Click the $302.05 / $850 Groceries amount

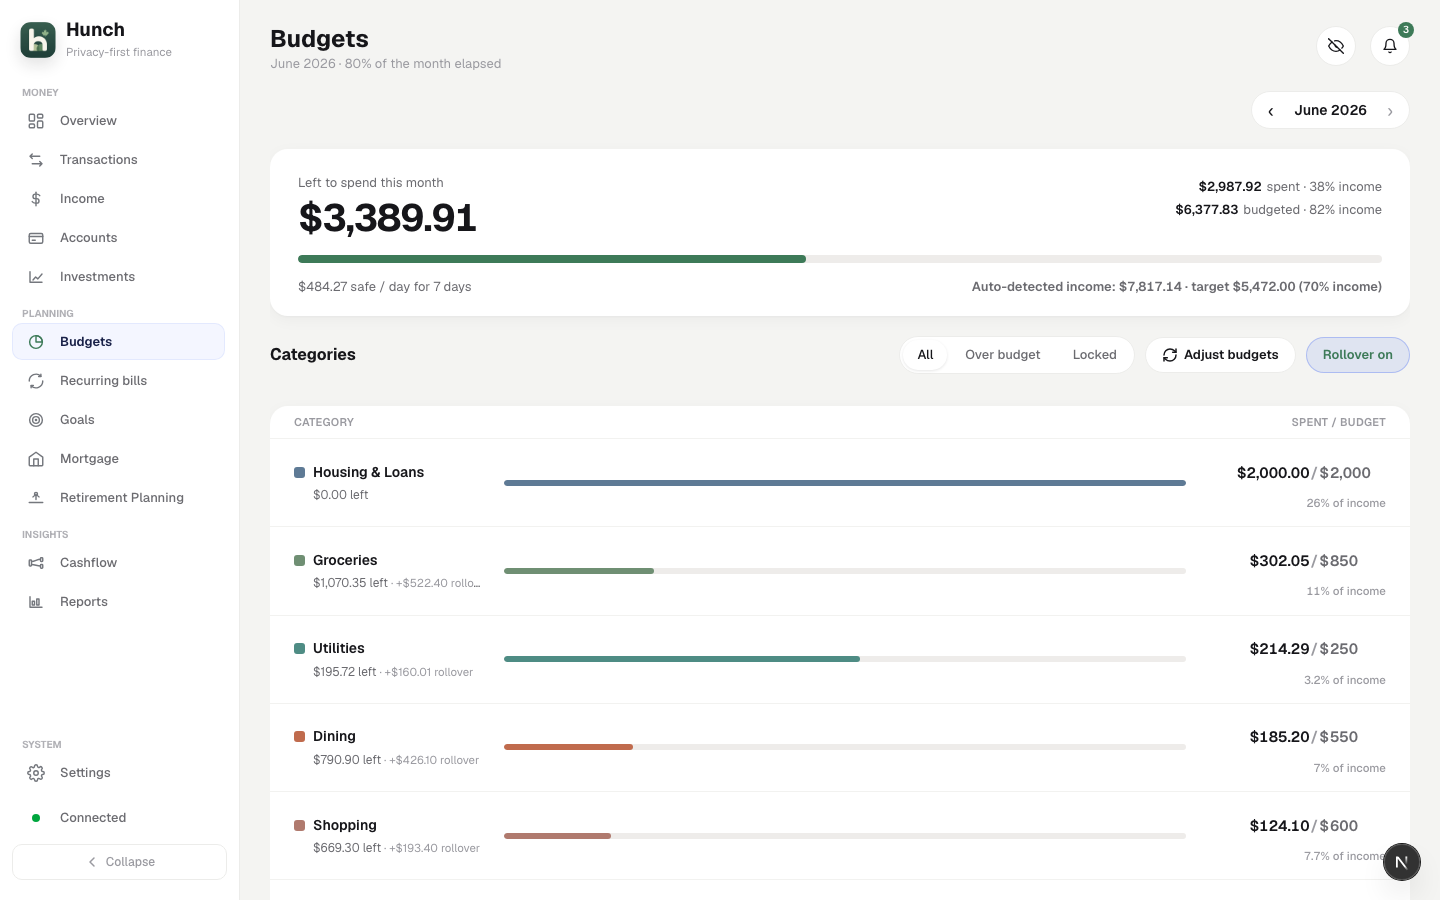[x=1304, y=561]
